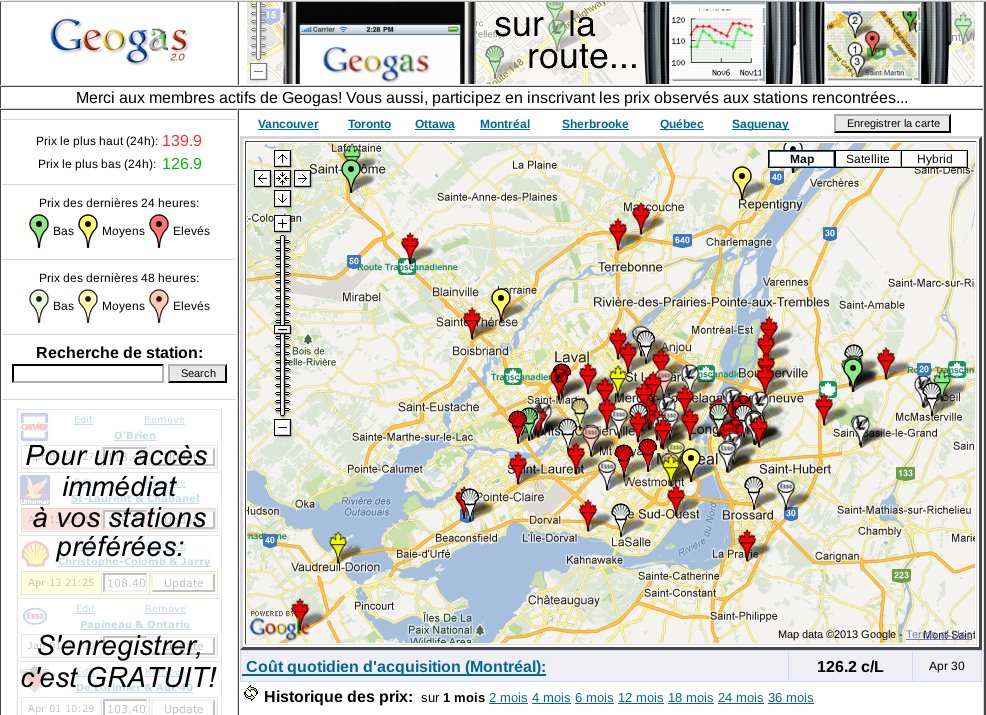This screenshot has height=715, width=986.
Task: Select the yellow marker above Repentigny
Action: click(742, 182)
